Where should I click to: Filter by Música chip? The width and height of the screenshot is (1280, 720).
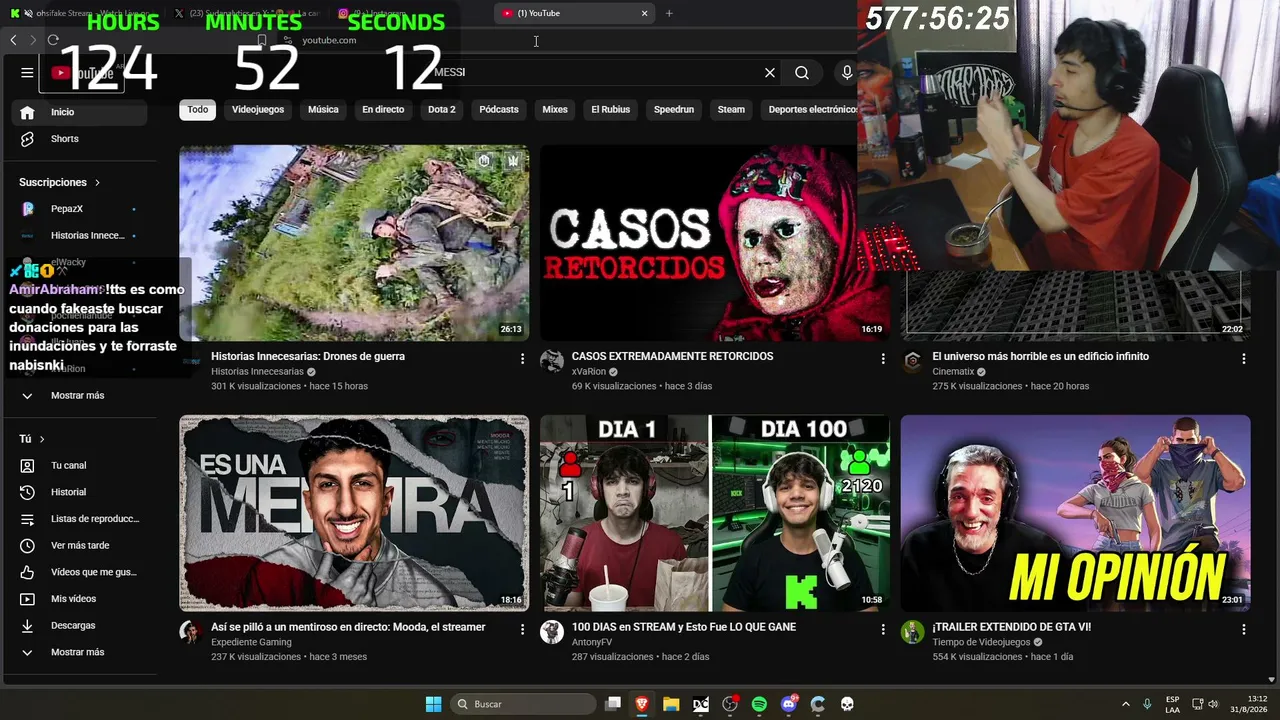coord(323,109)
